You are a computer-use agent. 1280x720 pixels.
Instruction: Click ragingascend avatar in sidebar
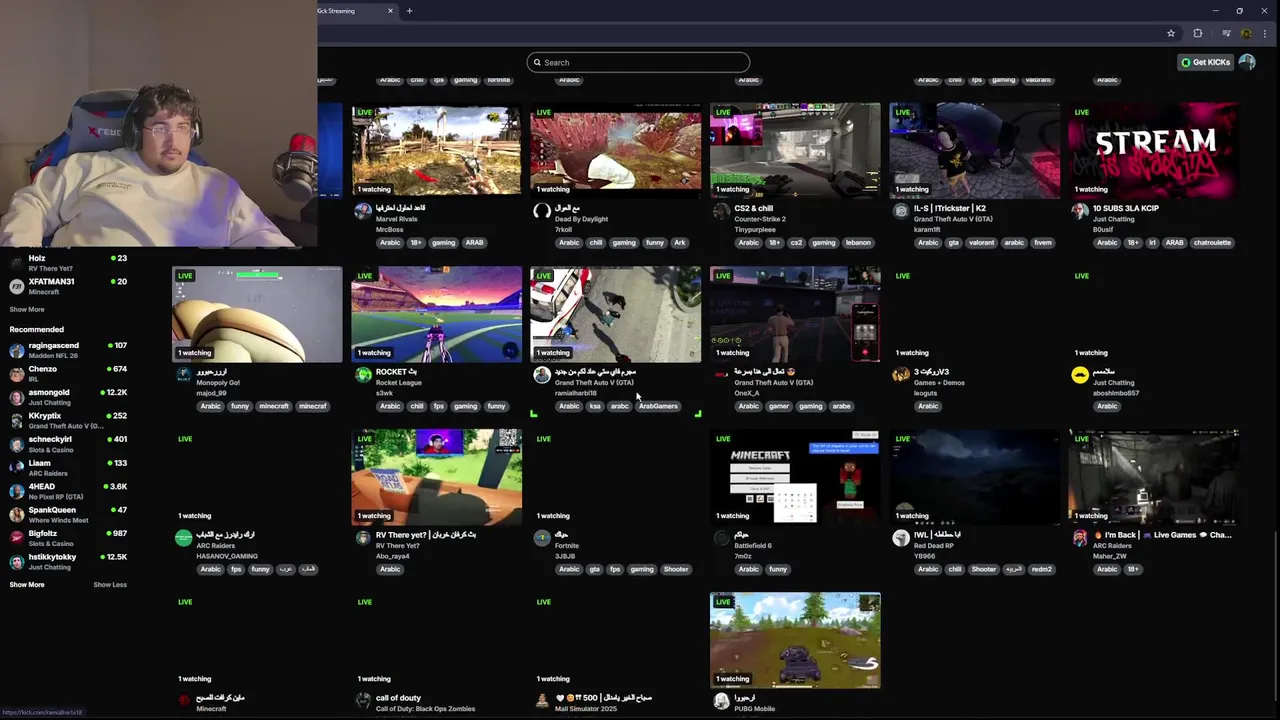click(x=16, y=350)
